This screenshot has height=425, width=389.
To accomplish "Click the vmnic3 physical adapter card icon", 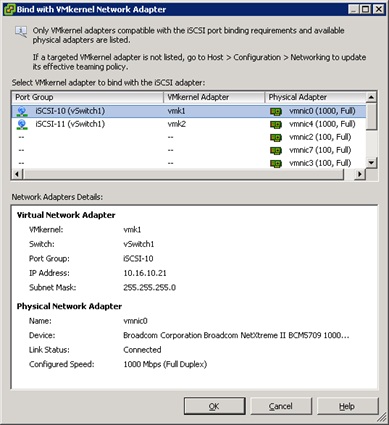I will pyautogui.click(x=276, y=164).
